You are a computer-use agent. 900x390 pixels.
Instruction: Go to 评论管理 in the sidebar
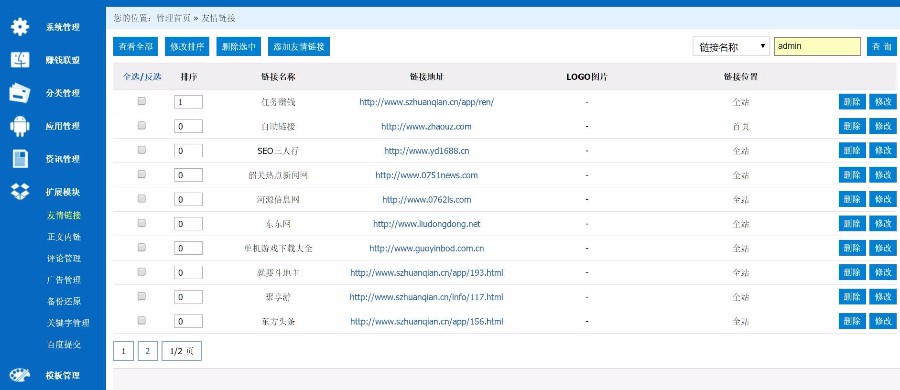64,258
